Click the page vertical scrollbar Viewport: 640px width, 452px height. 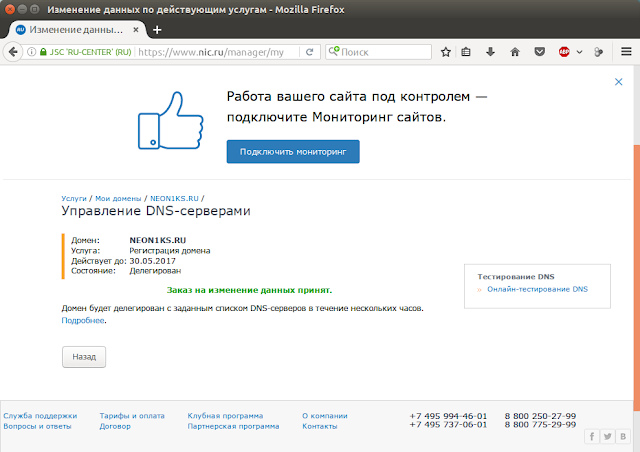(x=636, y=278)
